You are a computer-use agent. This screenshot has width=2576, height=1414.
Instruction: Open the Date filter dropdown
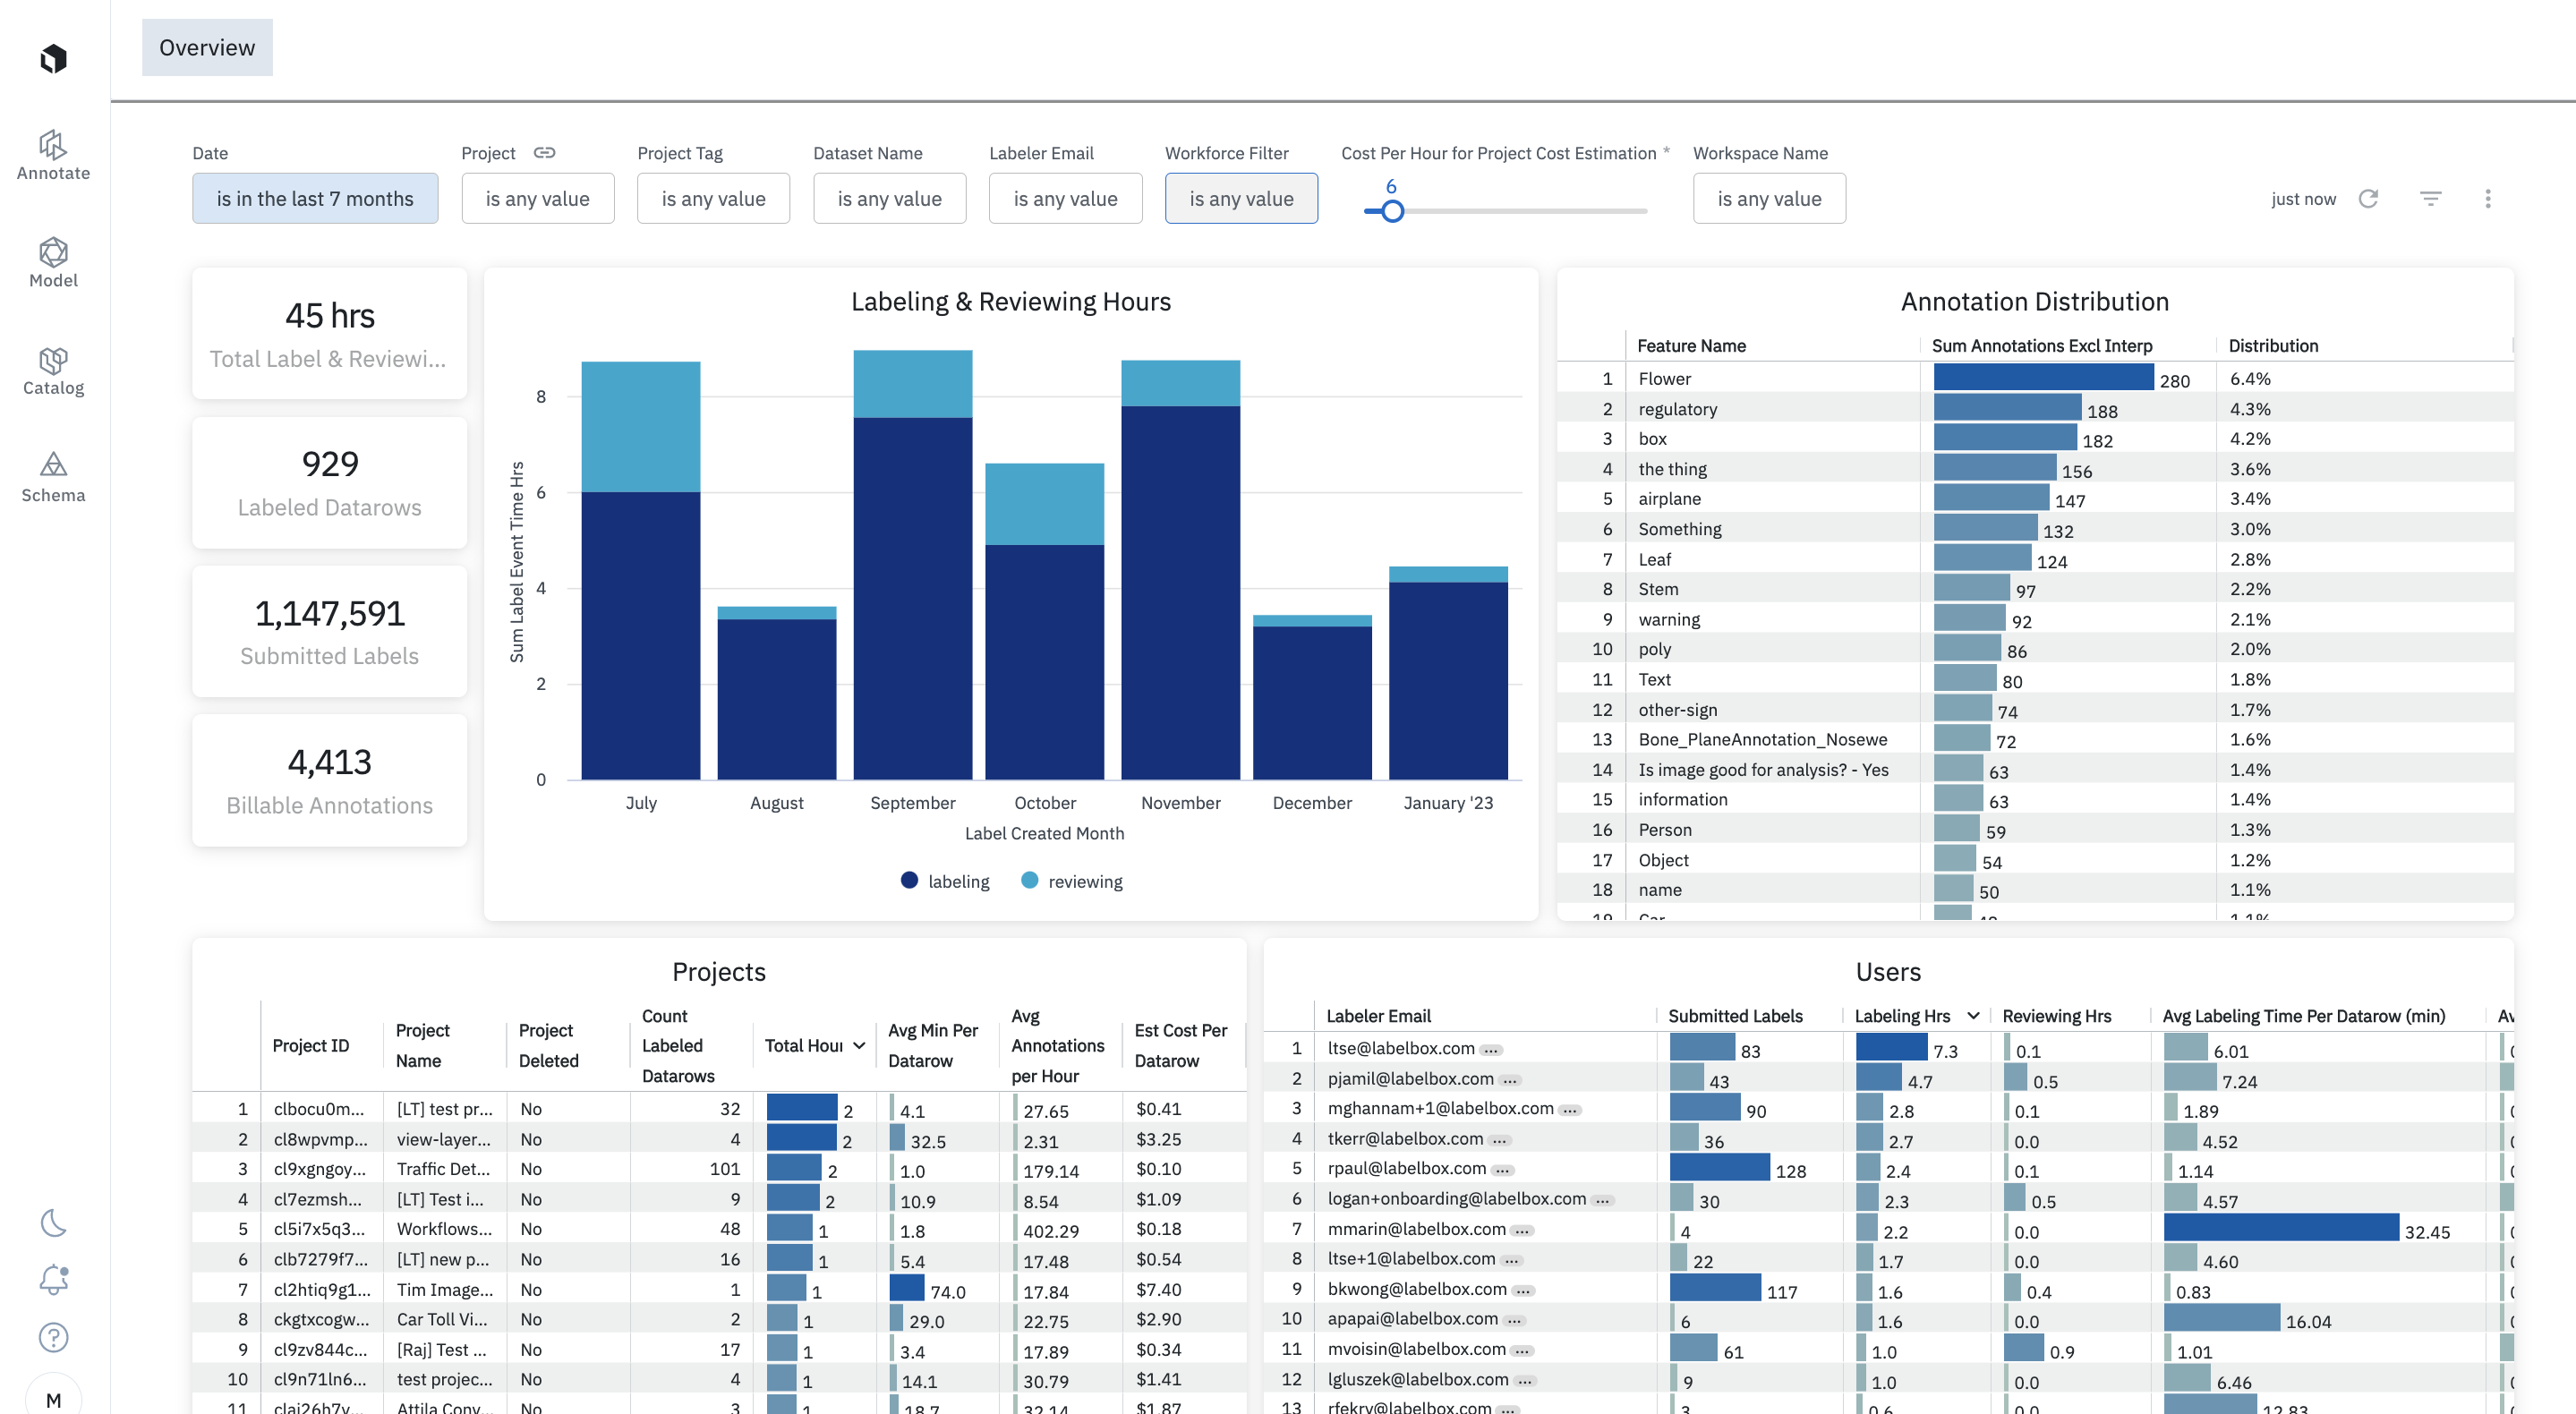coord(315,198)
